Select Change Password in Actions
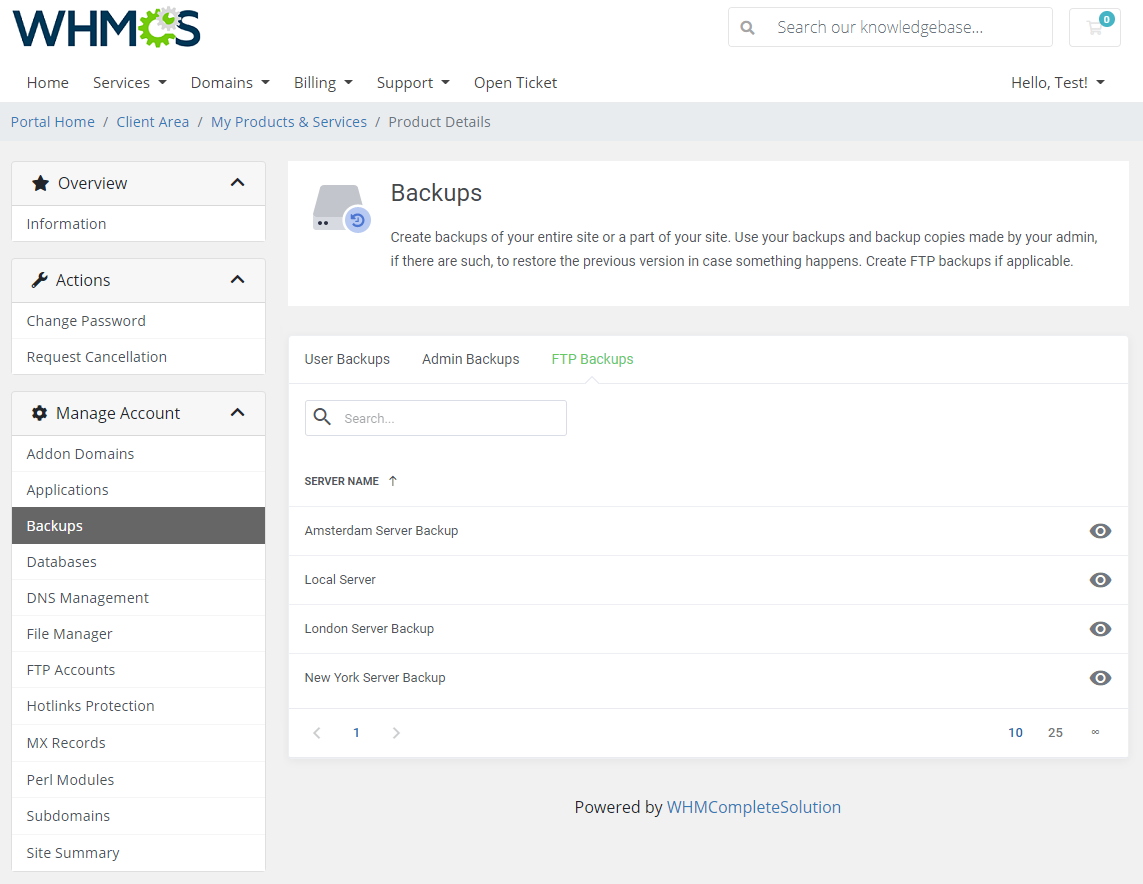The height and width of the screenshot is (884, 1143). pyautogui.click(x=84, y=320)
